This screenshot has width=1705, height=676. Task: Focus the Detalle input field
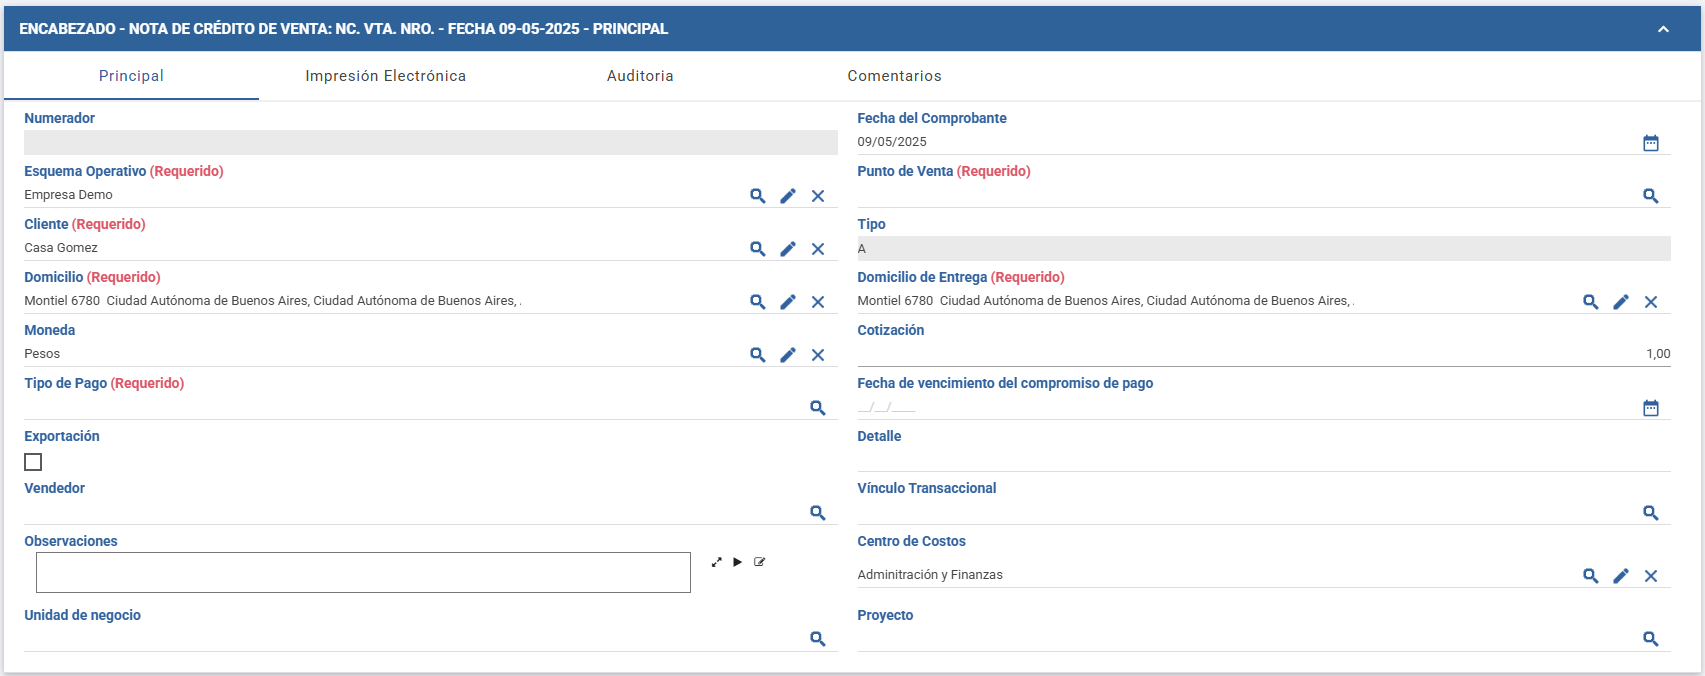1263,459
